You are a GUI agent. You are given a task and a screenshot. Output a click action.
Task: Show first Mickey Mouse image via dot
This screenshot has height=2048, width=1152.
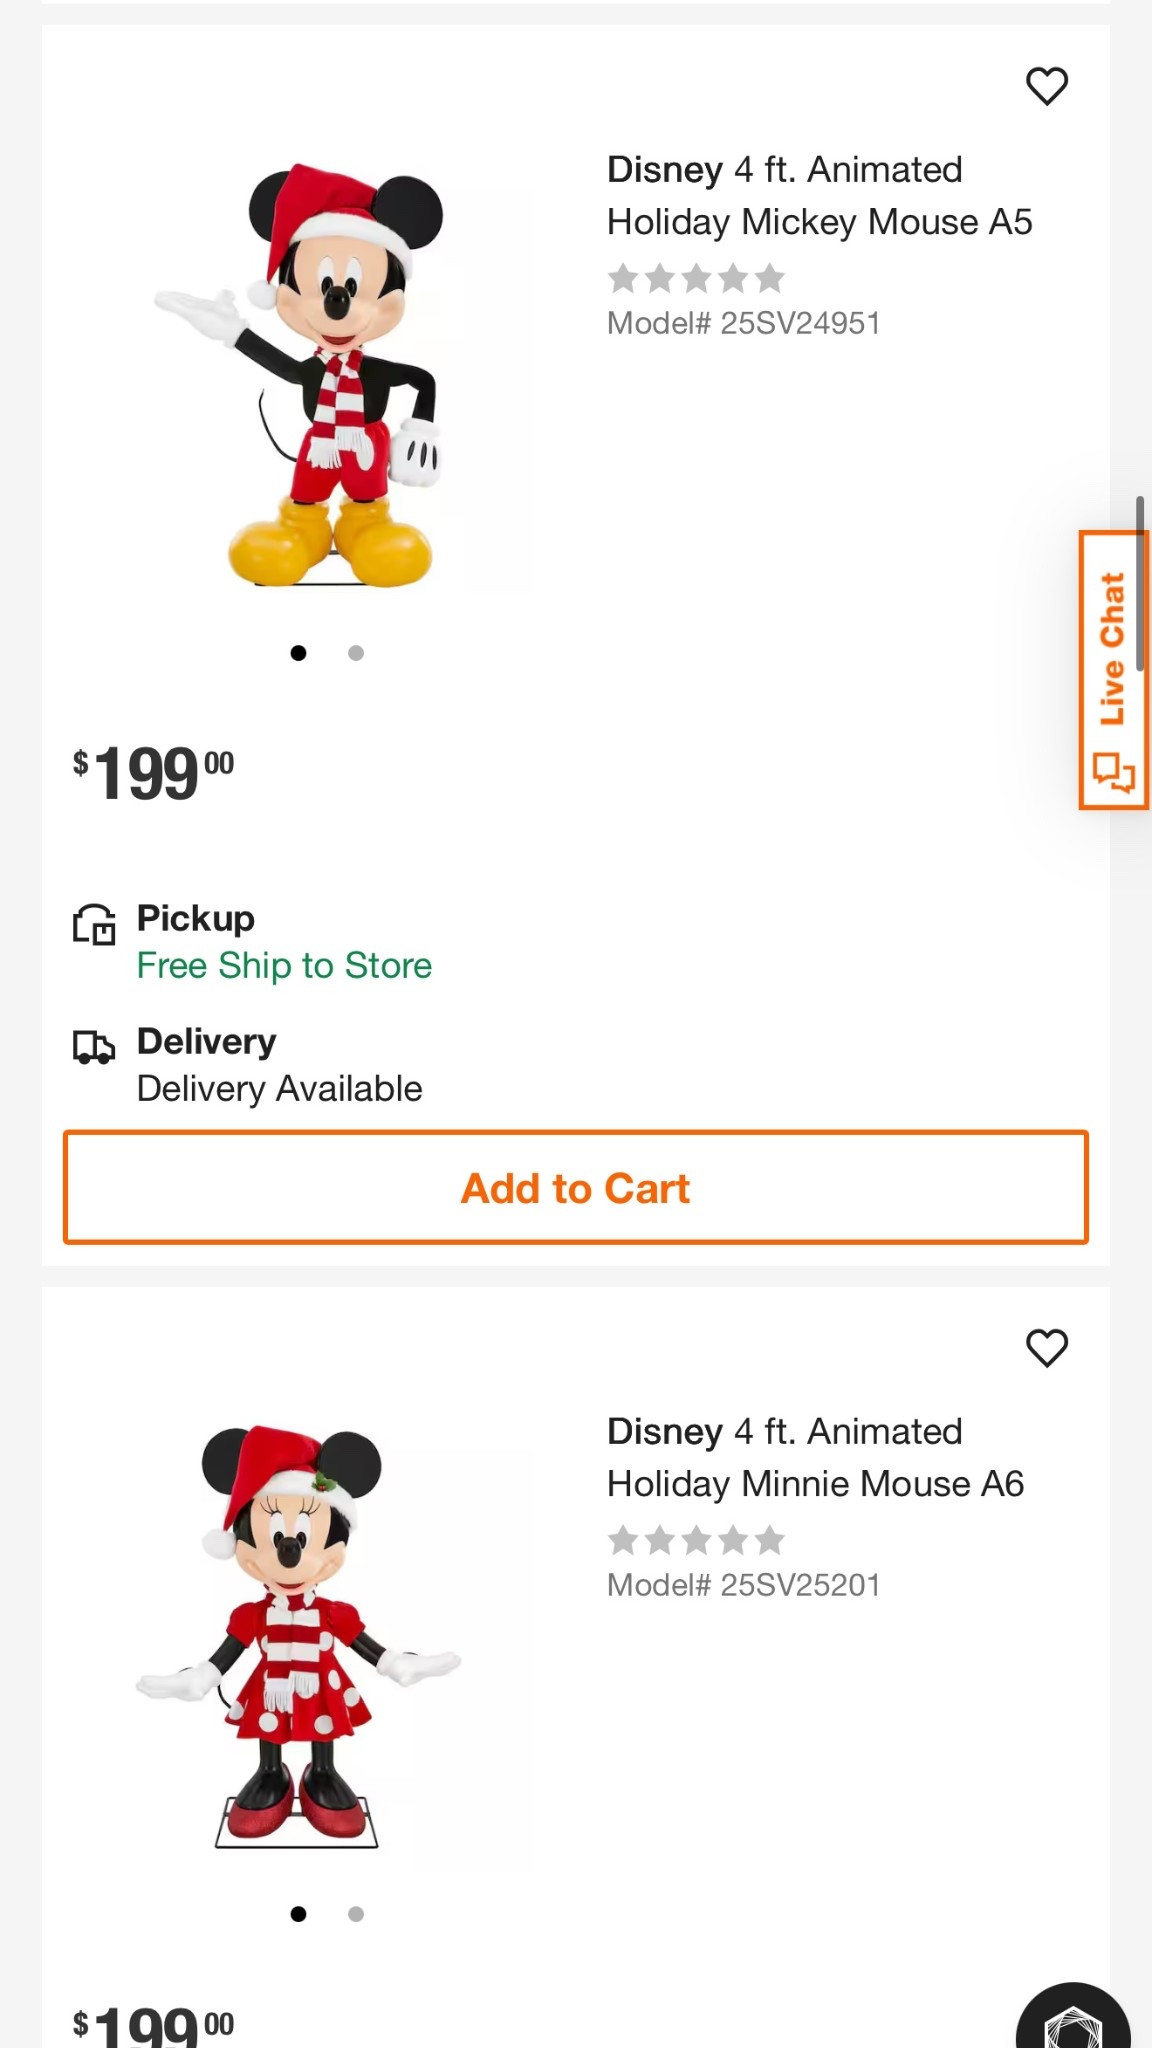click(298, 653)
